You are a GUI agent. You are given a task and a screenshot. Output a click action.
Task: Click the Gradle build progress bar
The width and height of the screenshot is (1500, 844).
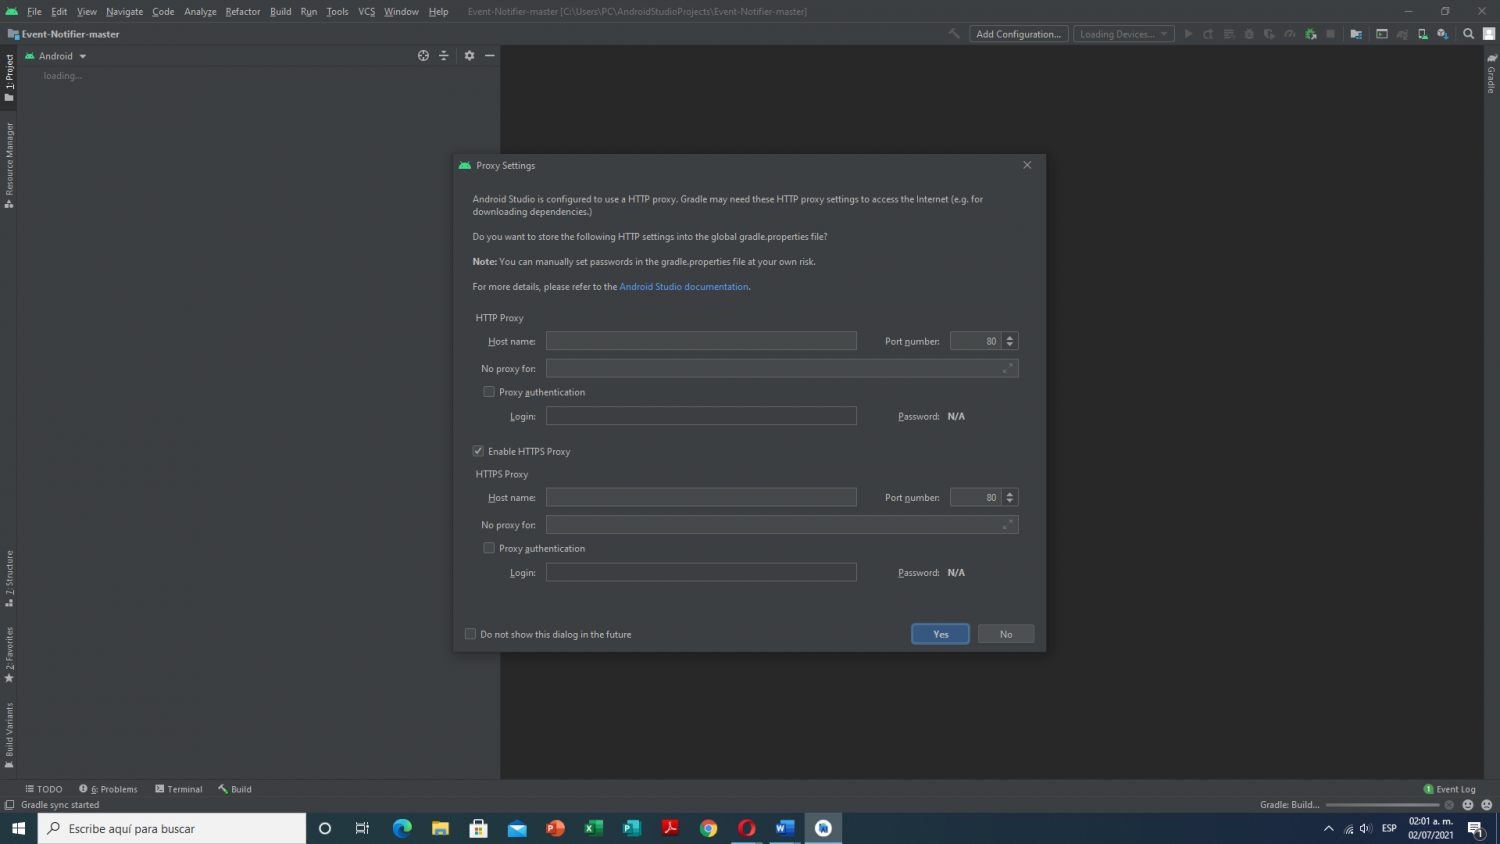pos(1383,805)
